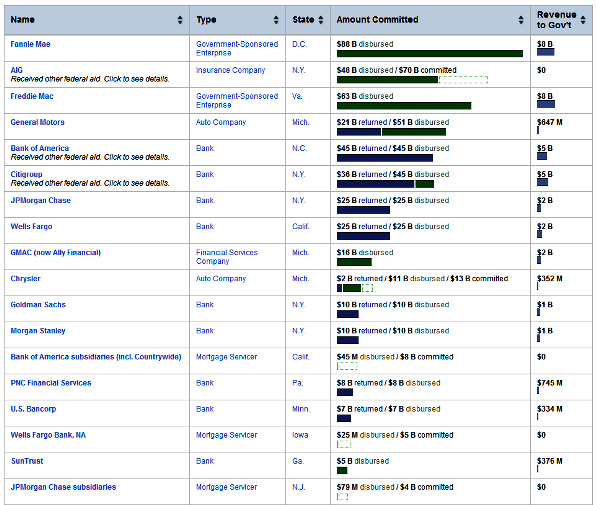Open the Goldman Sachs link

(x=38, y=305)
